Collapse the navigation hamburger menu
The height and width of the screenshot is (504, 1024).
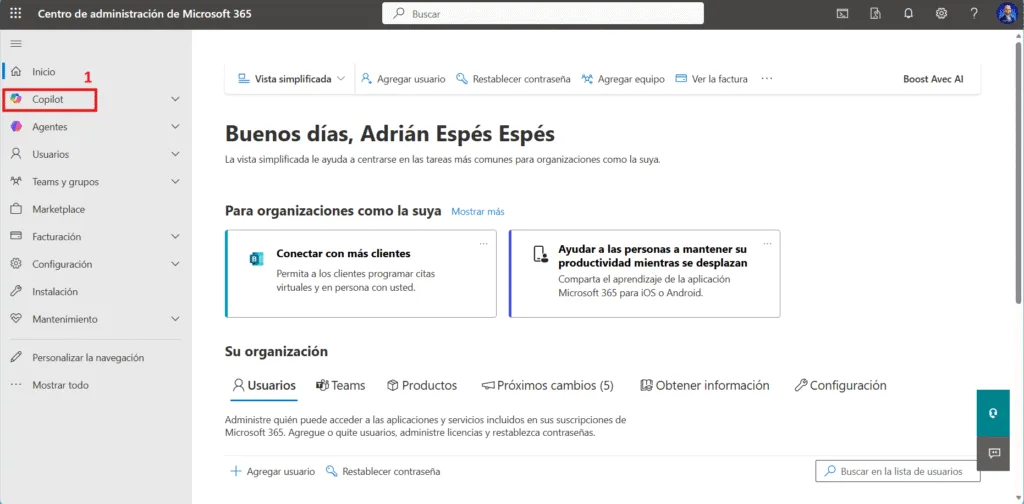tap(16, 44)
